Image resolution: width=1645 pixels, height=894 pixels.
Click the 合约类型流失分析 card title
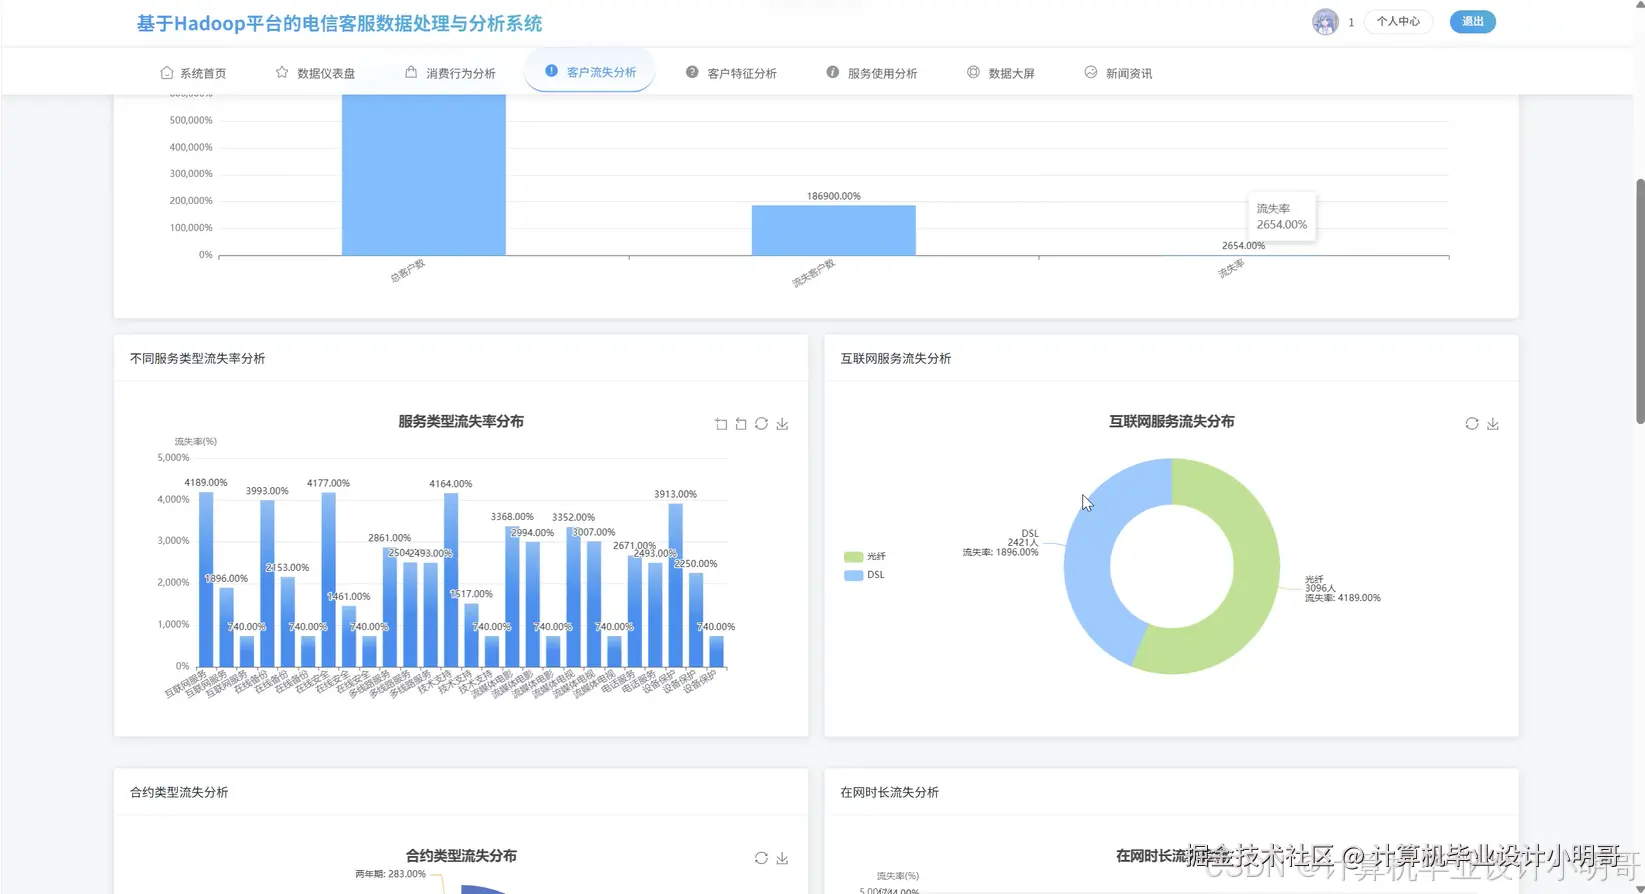pos(179,792)
